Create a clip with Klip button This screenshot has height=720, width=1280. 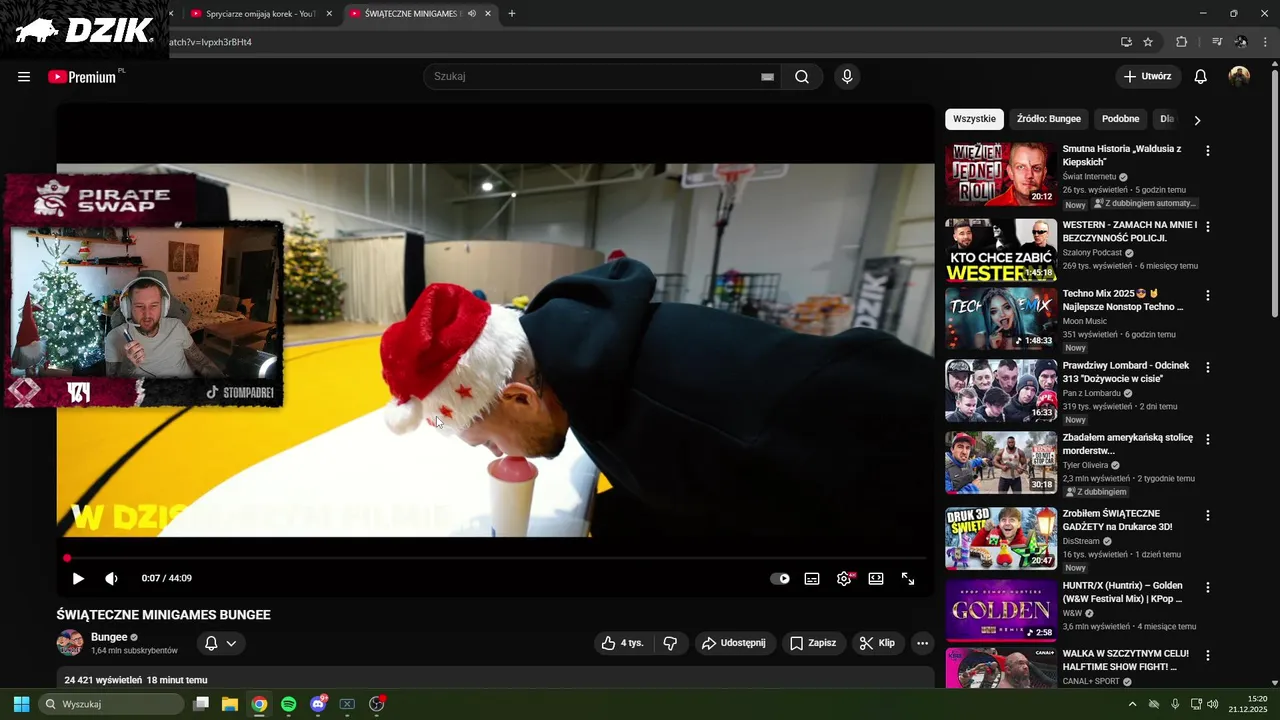[x=877, y=643]
